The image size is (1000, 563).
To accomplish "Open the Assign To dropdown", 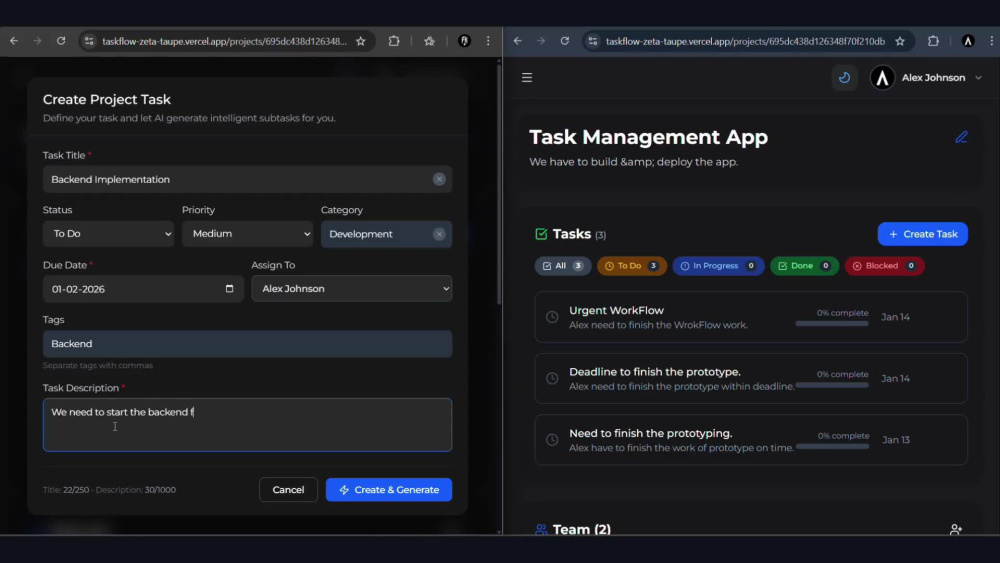I will tap(351, 289).
